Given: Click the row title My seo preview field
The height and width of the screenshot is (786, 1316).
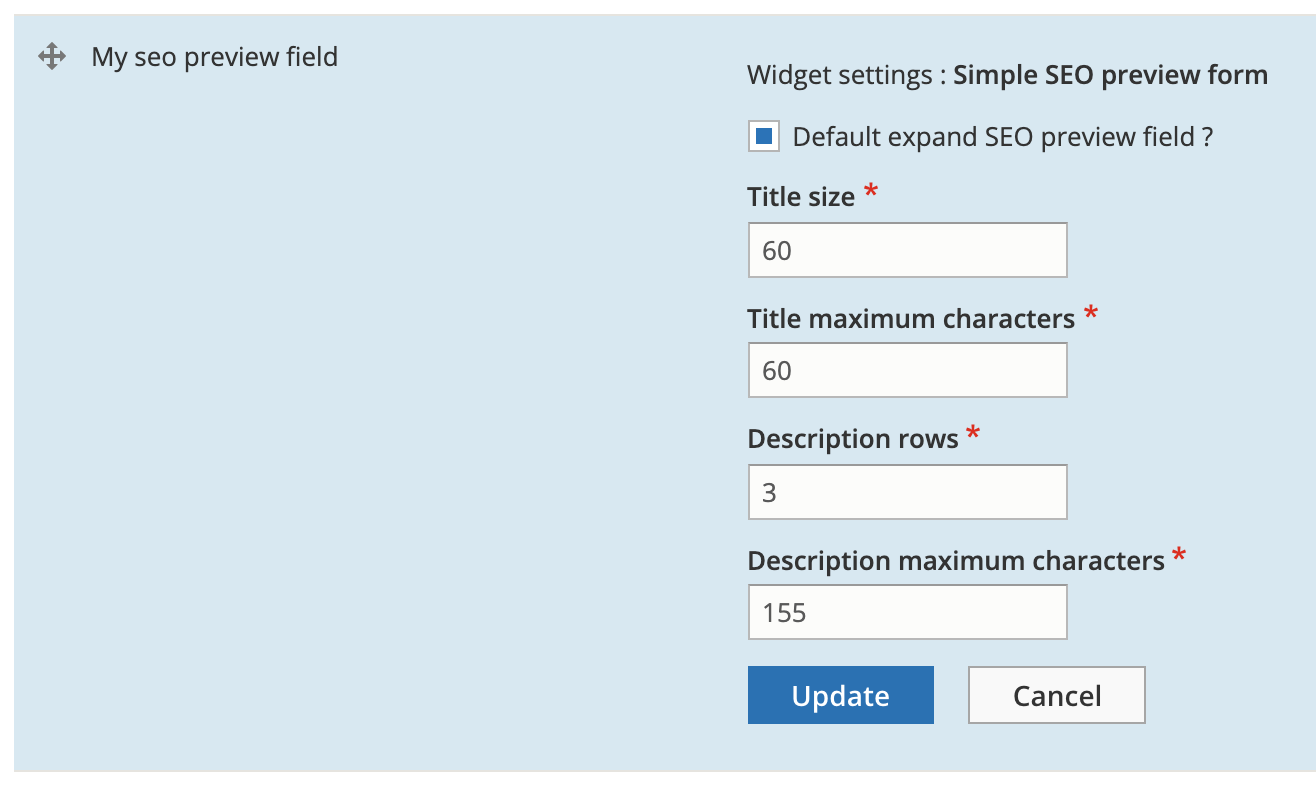Looking at the screenshot, I should (214, 56).
